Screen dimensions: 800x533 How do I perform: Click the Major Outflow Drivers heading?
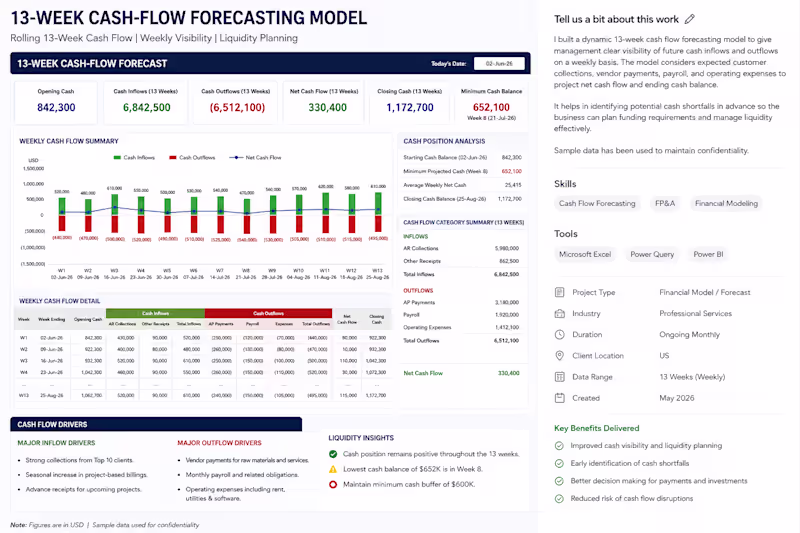tap(219, 443)
